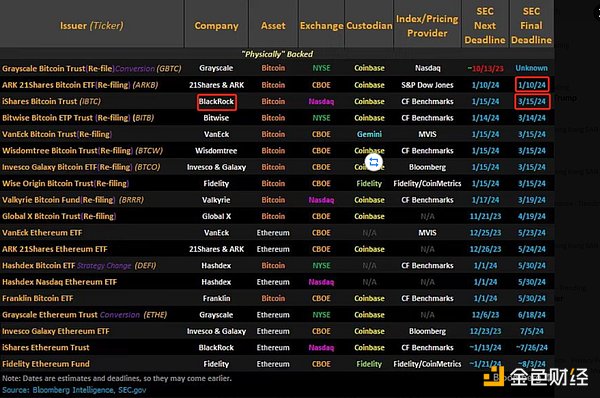Image resolution: width=600 pixels, height=398 pixels.
Task: Click the 5/24/24 final deadline cell
Action: 532,249
